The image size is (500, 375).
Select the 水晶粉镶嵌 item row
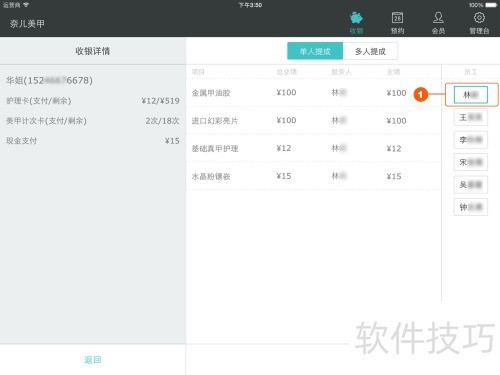click(313, 176)
